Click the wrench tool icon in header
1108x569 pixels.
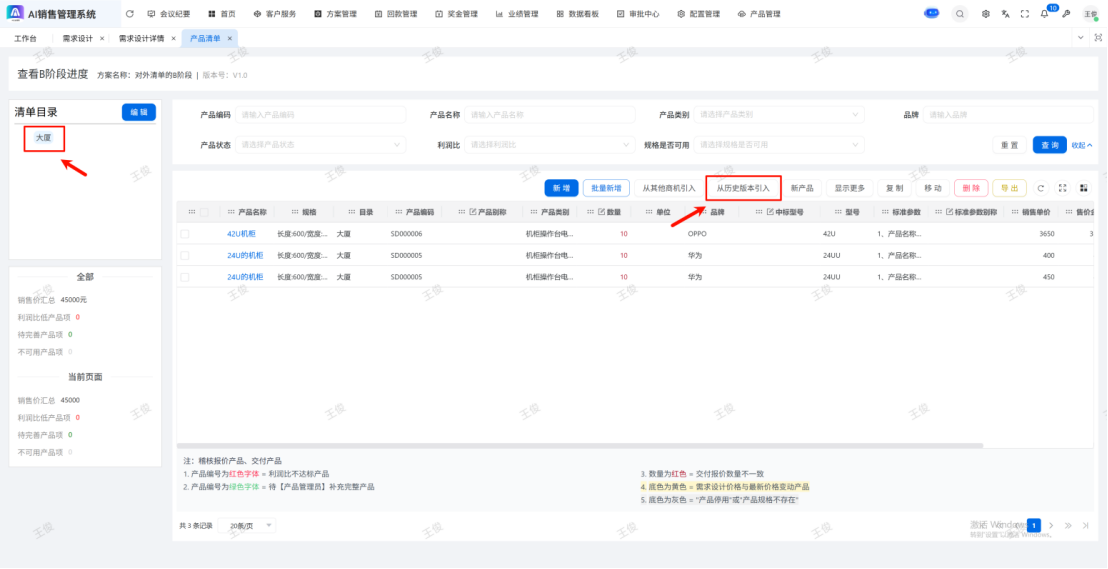point(1066,14)
